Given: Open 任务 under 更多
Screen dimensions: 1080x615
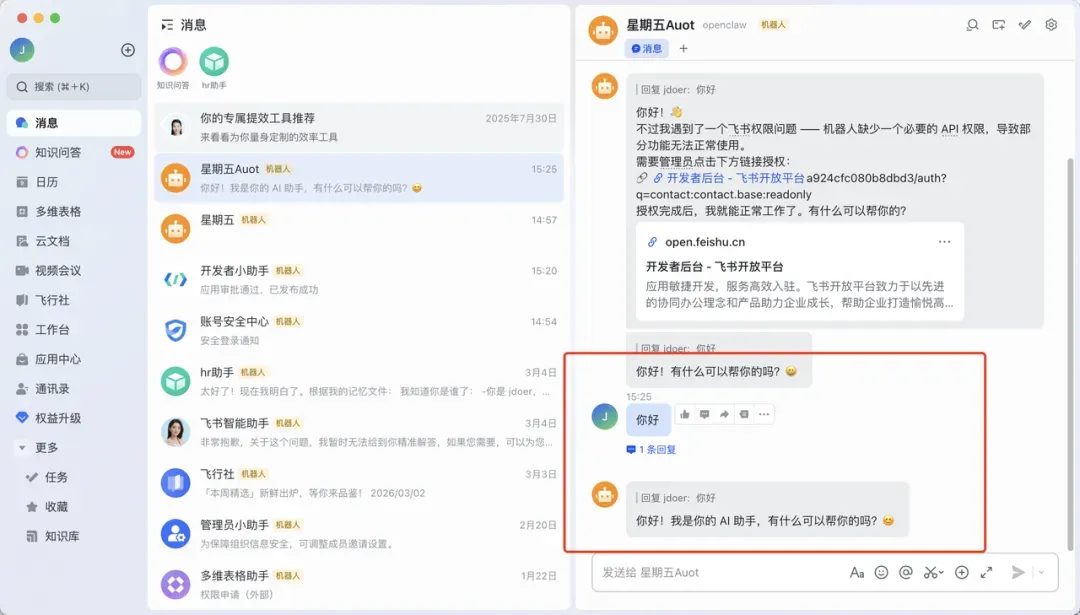Looking at the screenshot, I should pos(74,477).
